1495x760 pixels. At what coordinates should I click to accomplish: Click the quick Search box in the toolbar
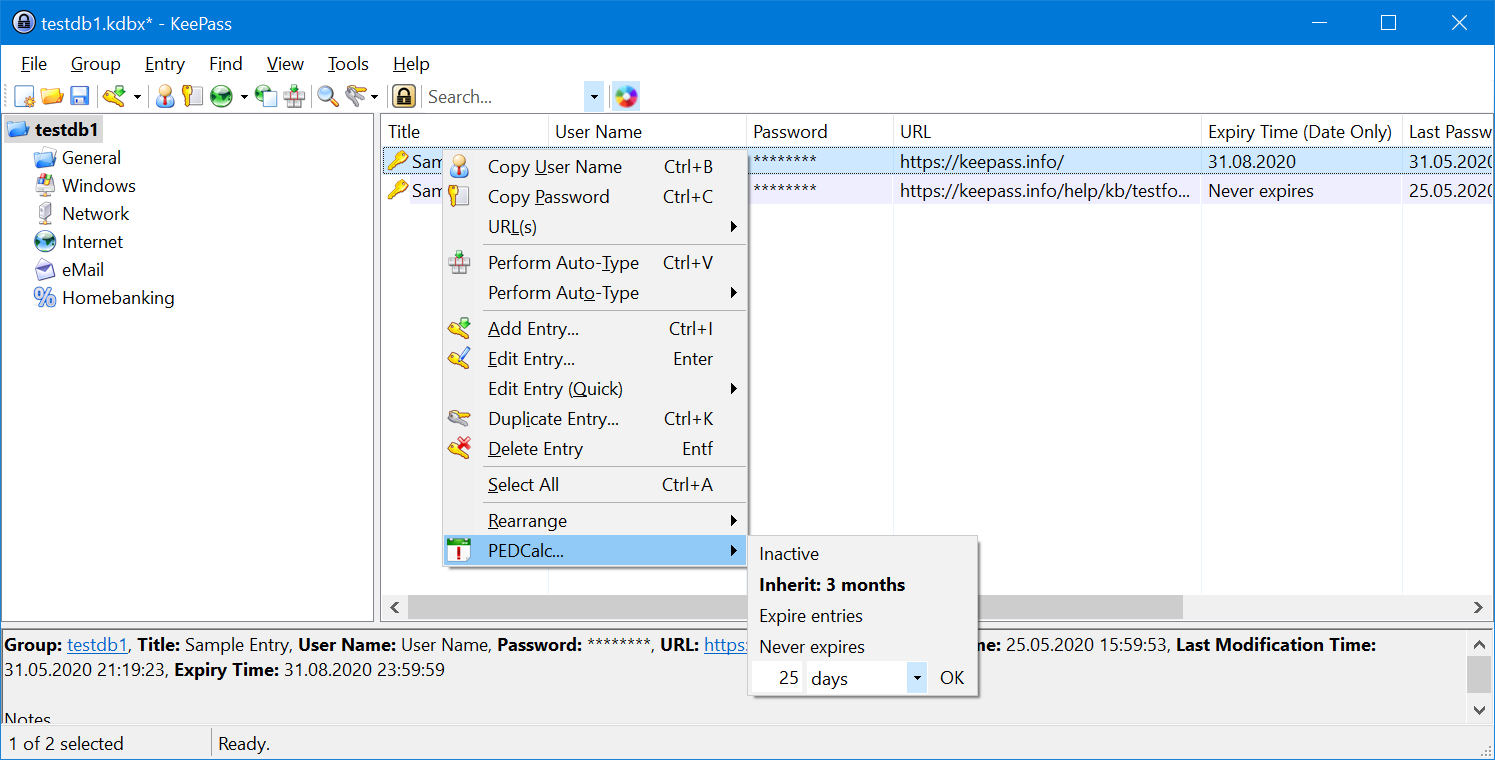coord(504,97)
